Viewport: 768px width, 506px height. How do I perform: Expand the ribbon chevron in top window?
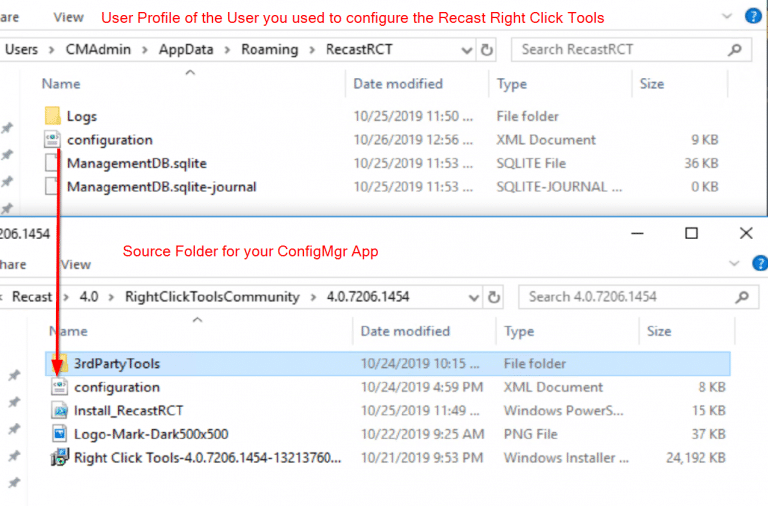[728, 17]
